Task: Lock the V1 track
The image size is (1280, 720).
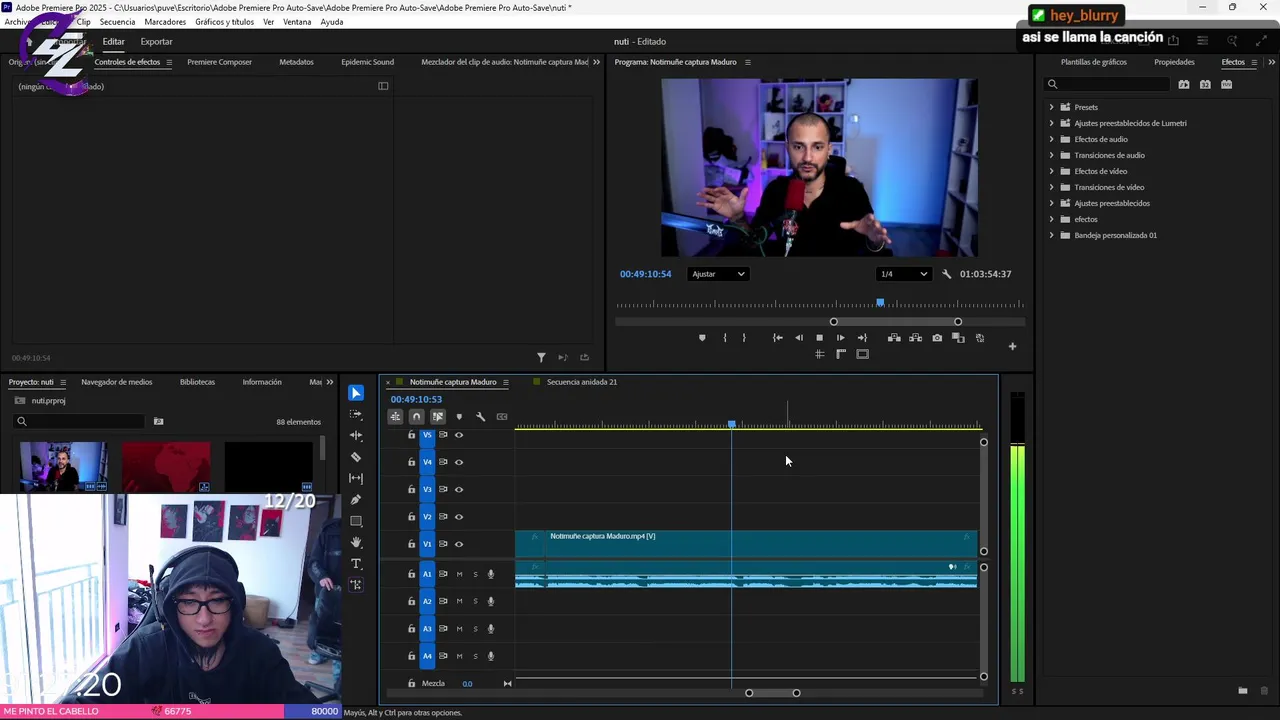Action: pyautogui.click(x=411, y=544)
